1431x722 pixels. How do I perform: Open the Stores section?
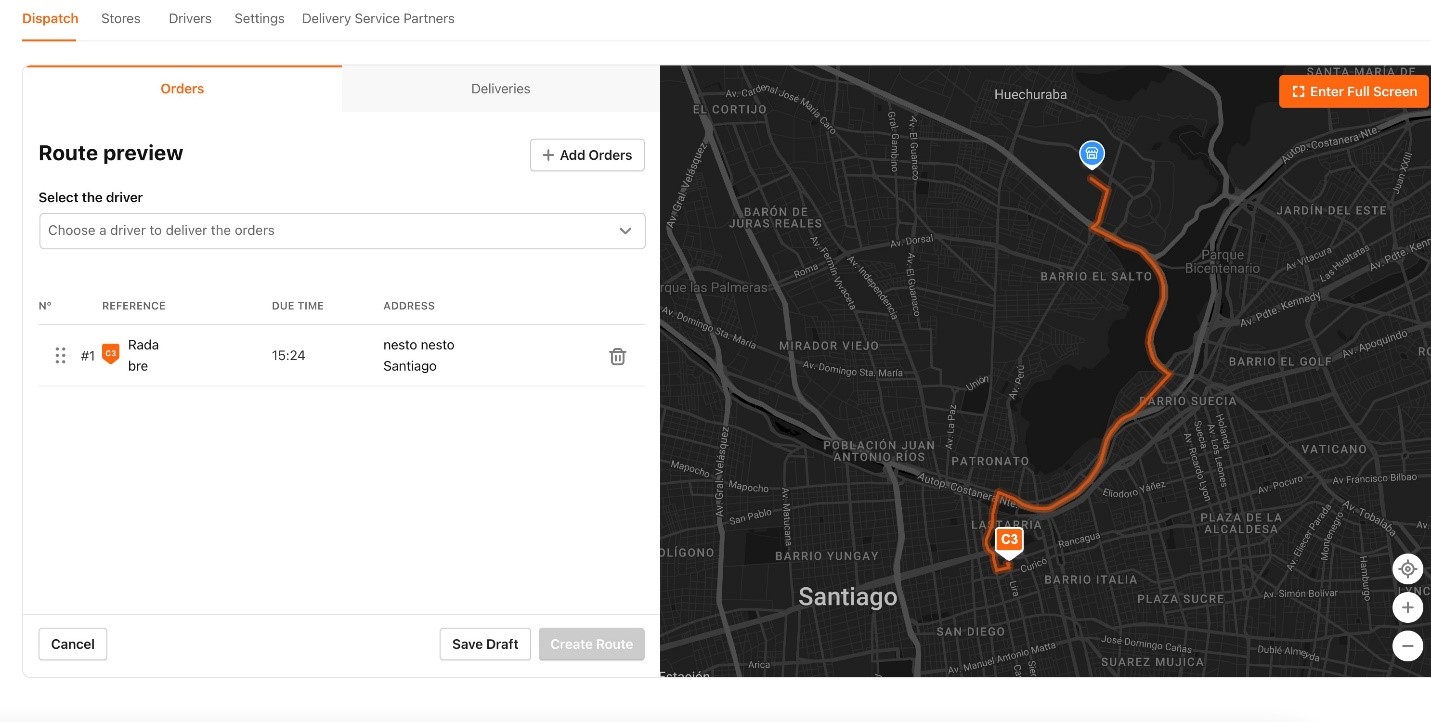tap(121, 18)
